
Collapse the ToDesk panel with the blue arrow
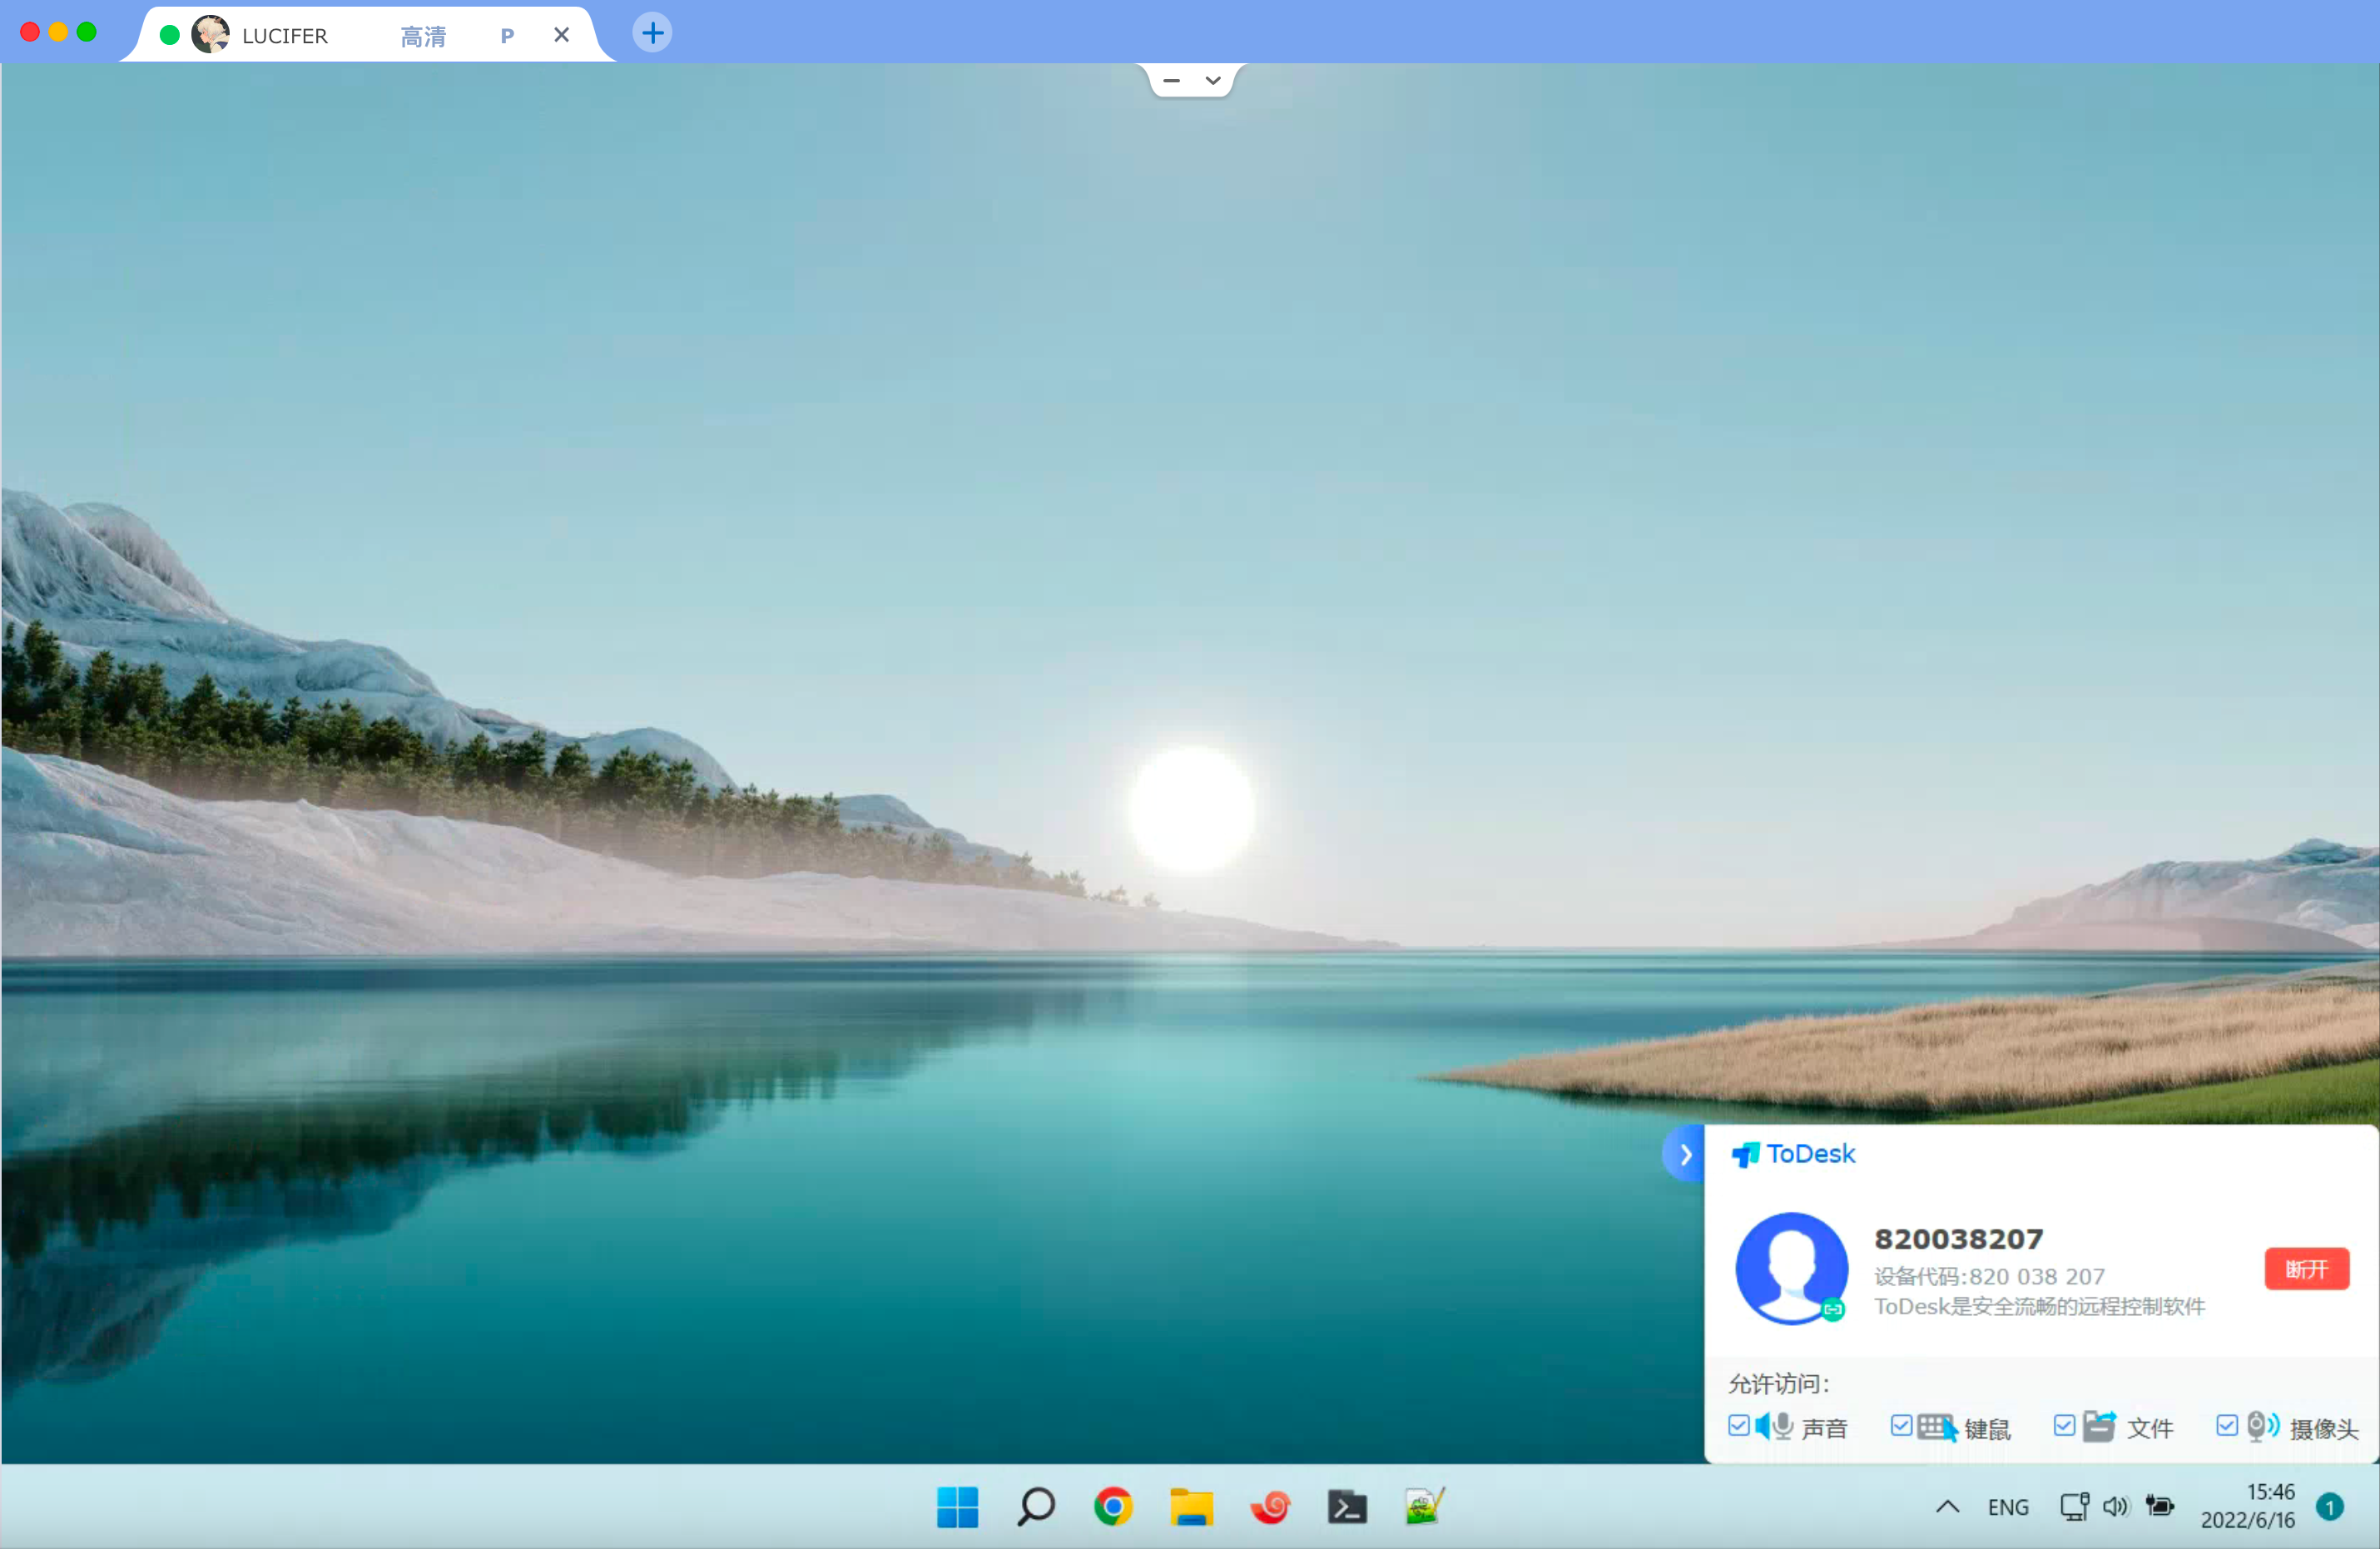(x=1685, y=1154)
